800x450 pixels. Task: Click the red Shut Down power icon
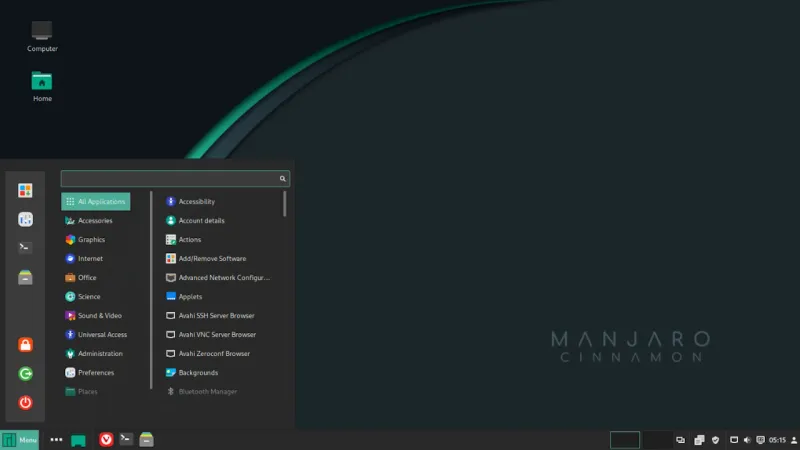coord(25,403)
